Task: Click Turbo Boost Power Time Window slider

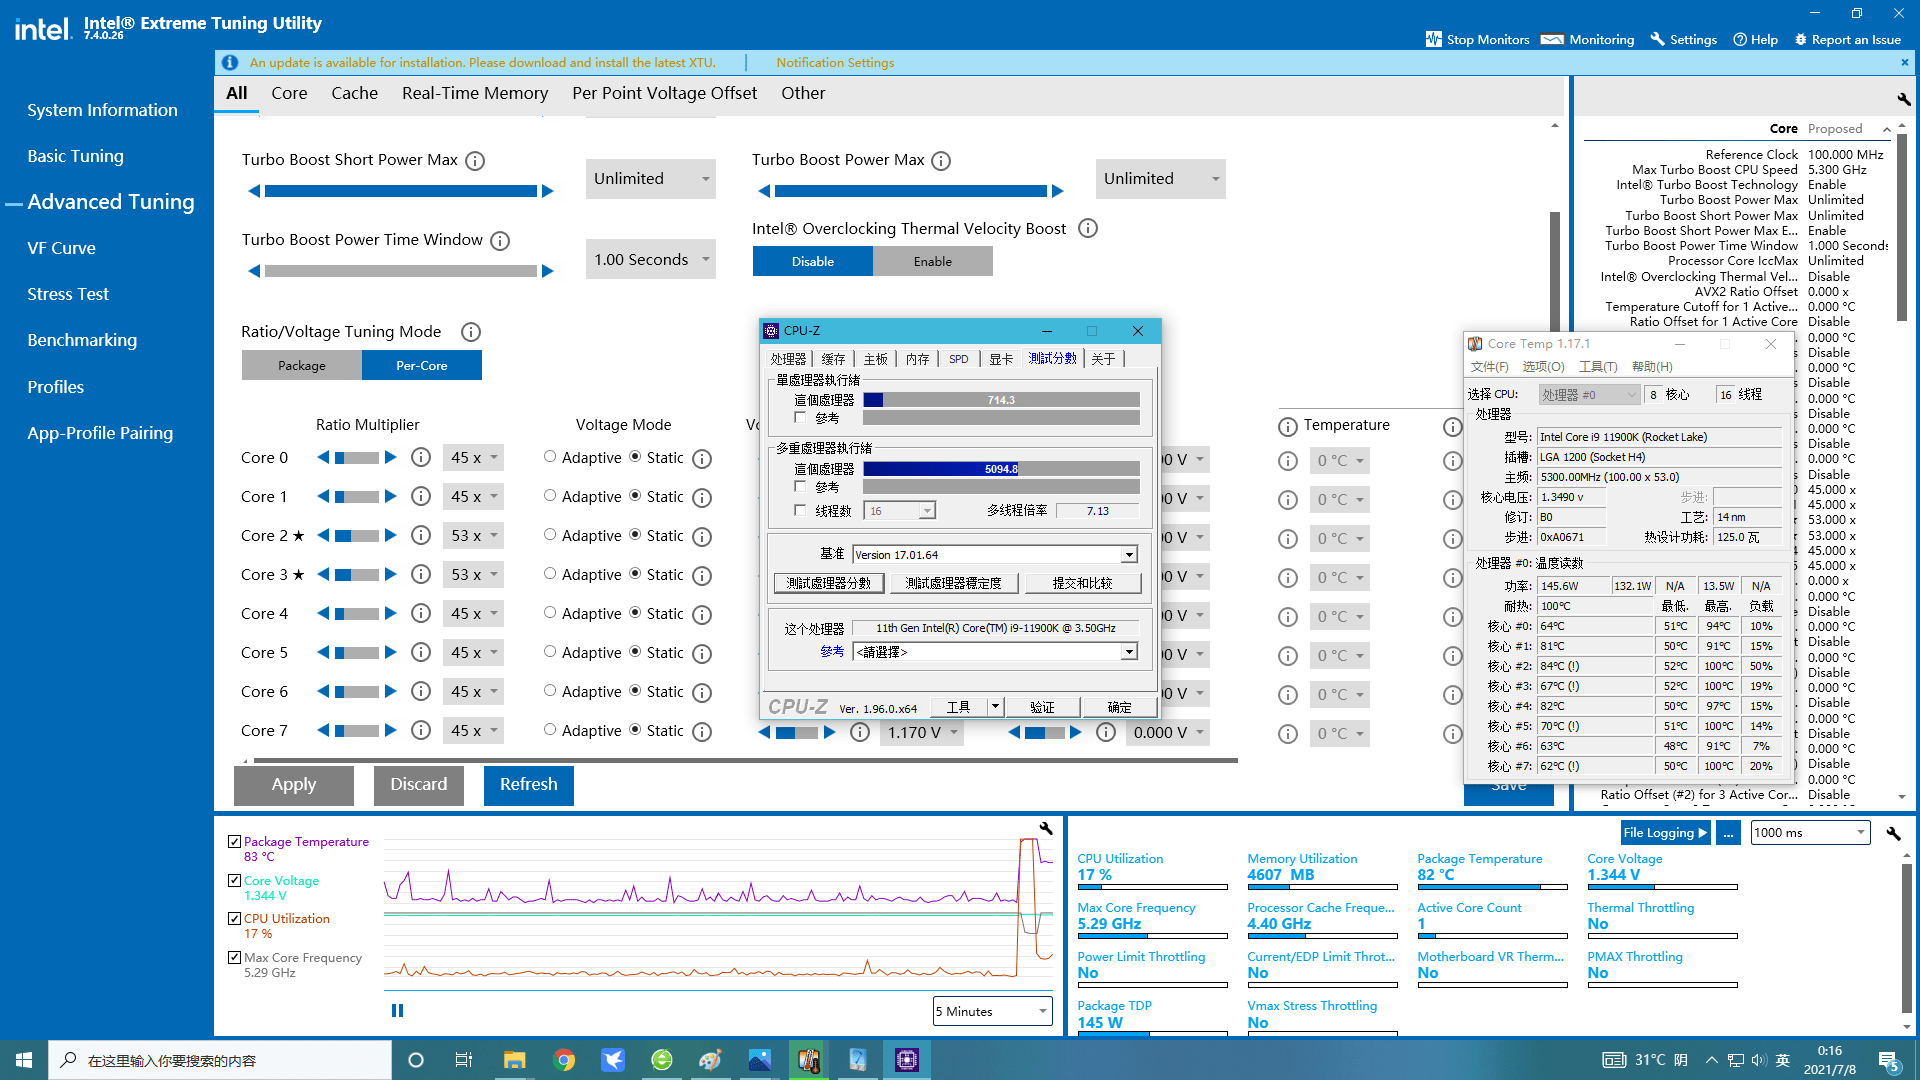Action: (x=401, y=271)
